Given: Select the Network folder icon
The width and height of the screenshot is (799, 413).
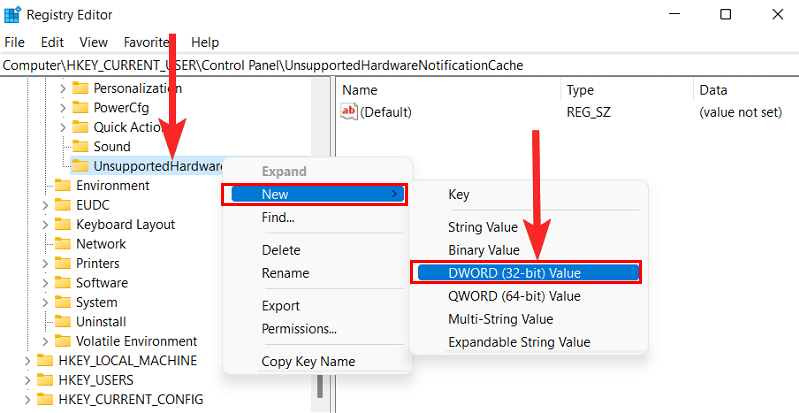Looking at the screenshot, I should [x=62, y=244].
